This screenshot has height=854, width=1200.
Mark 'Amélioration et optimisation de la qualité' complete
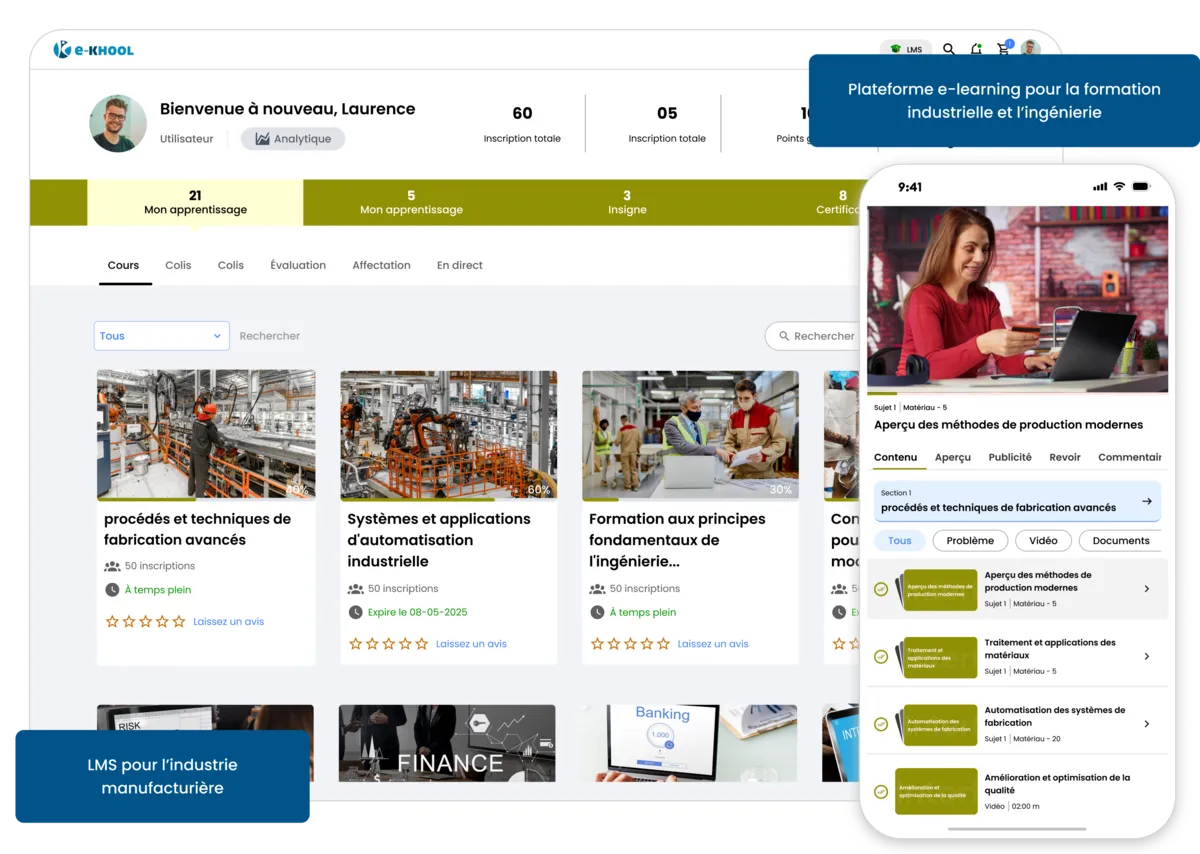point(880,791)
